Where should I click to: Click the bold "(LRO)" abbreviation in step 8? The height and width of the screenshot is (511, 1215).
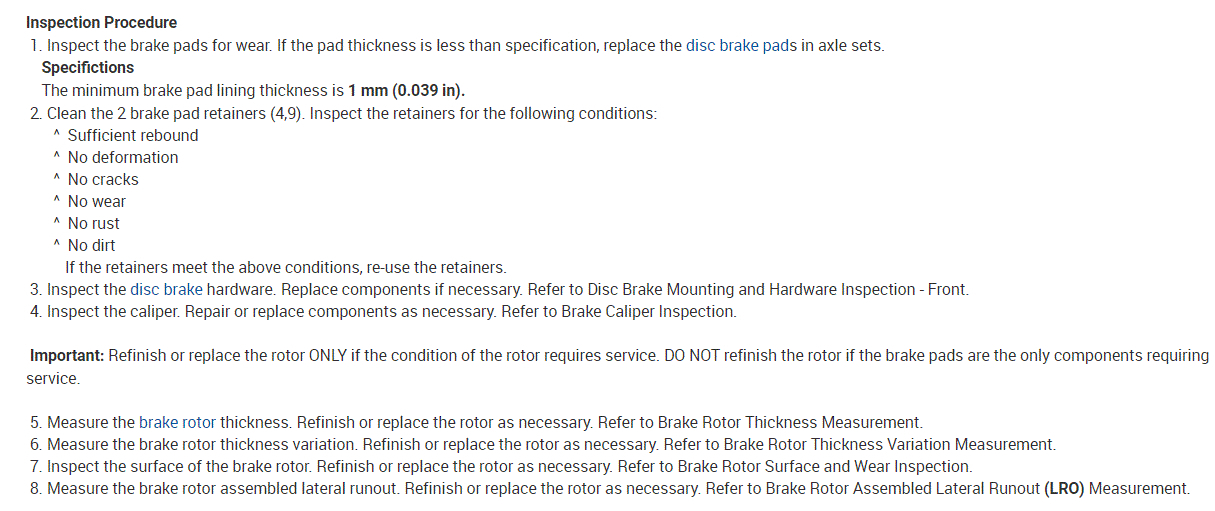(x=1063, y=488)
